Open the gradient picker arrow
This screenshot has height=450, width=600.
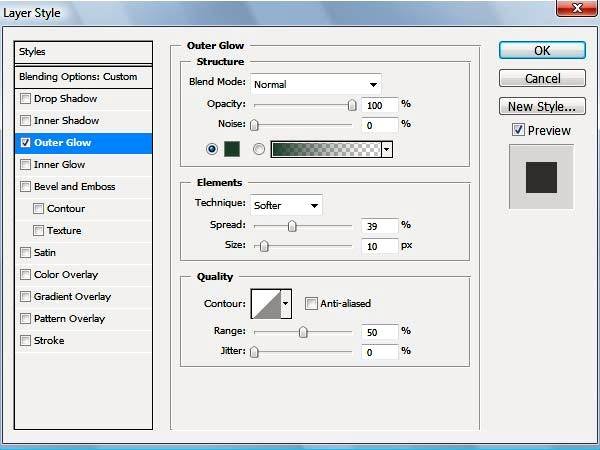[386, 149]
